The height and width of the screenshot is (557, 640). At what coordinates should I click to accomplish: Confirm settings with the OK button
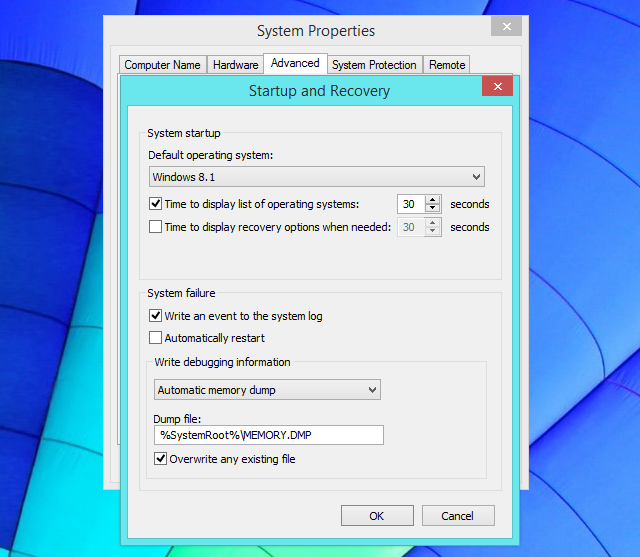[x=377, y=516]
